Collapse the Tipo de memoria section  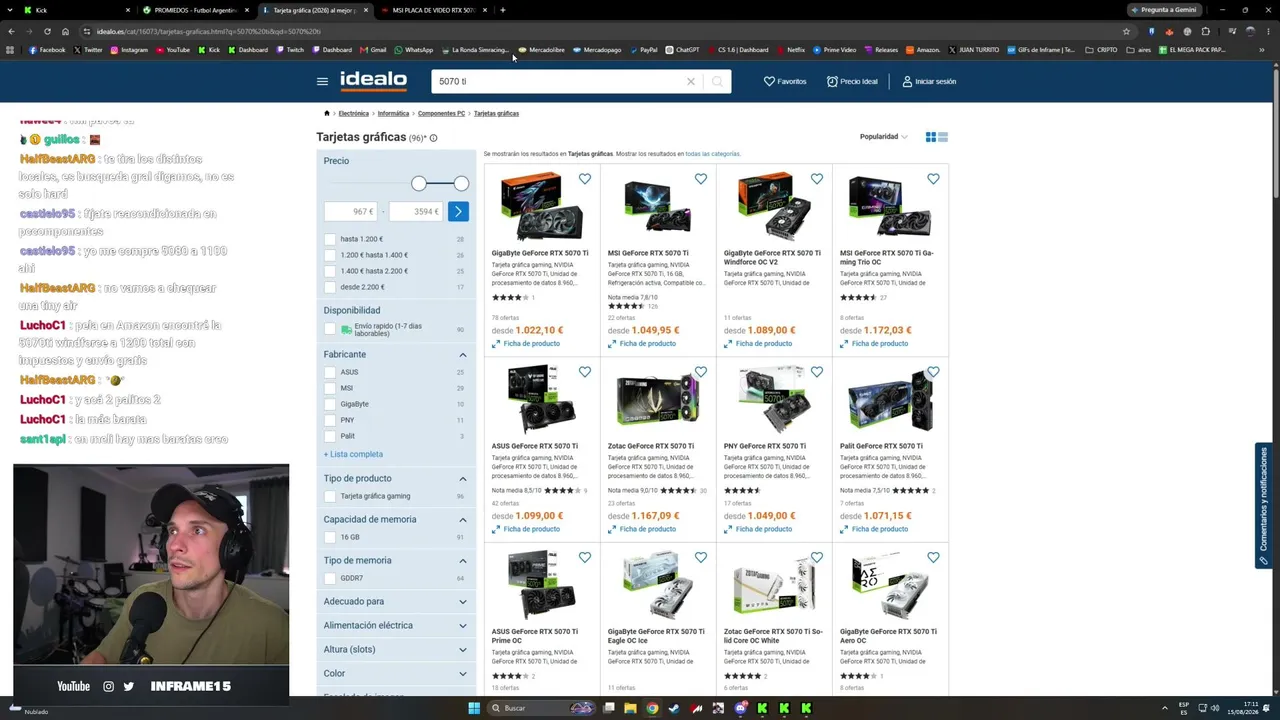(463, 561)
